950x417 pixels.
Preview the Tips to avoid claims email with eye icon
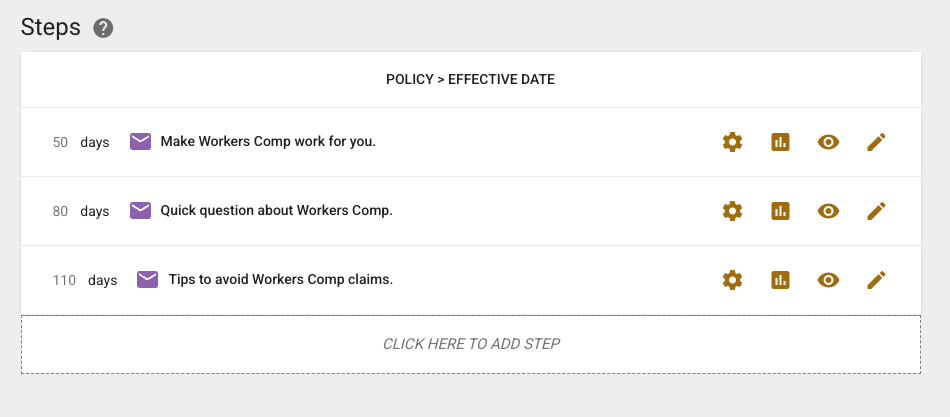(x=828, y=280)
